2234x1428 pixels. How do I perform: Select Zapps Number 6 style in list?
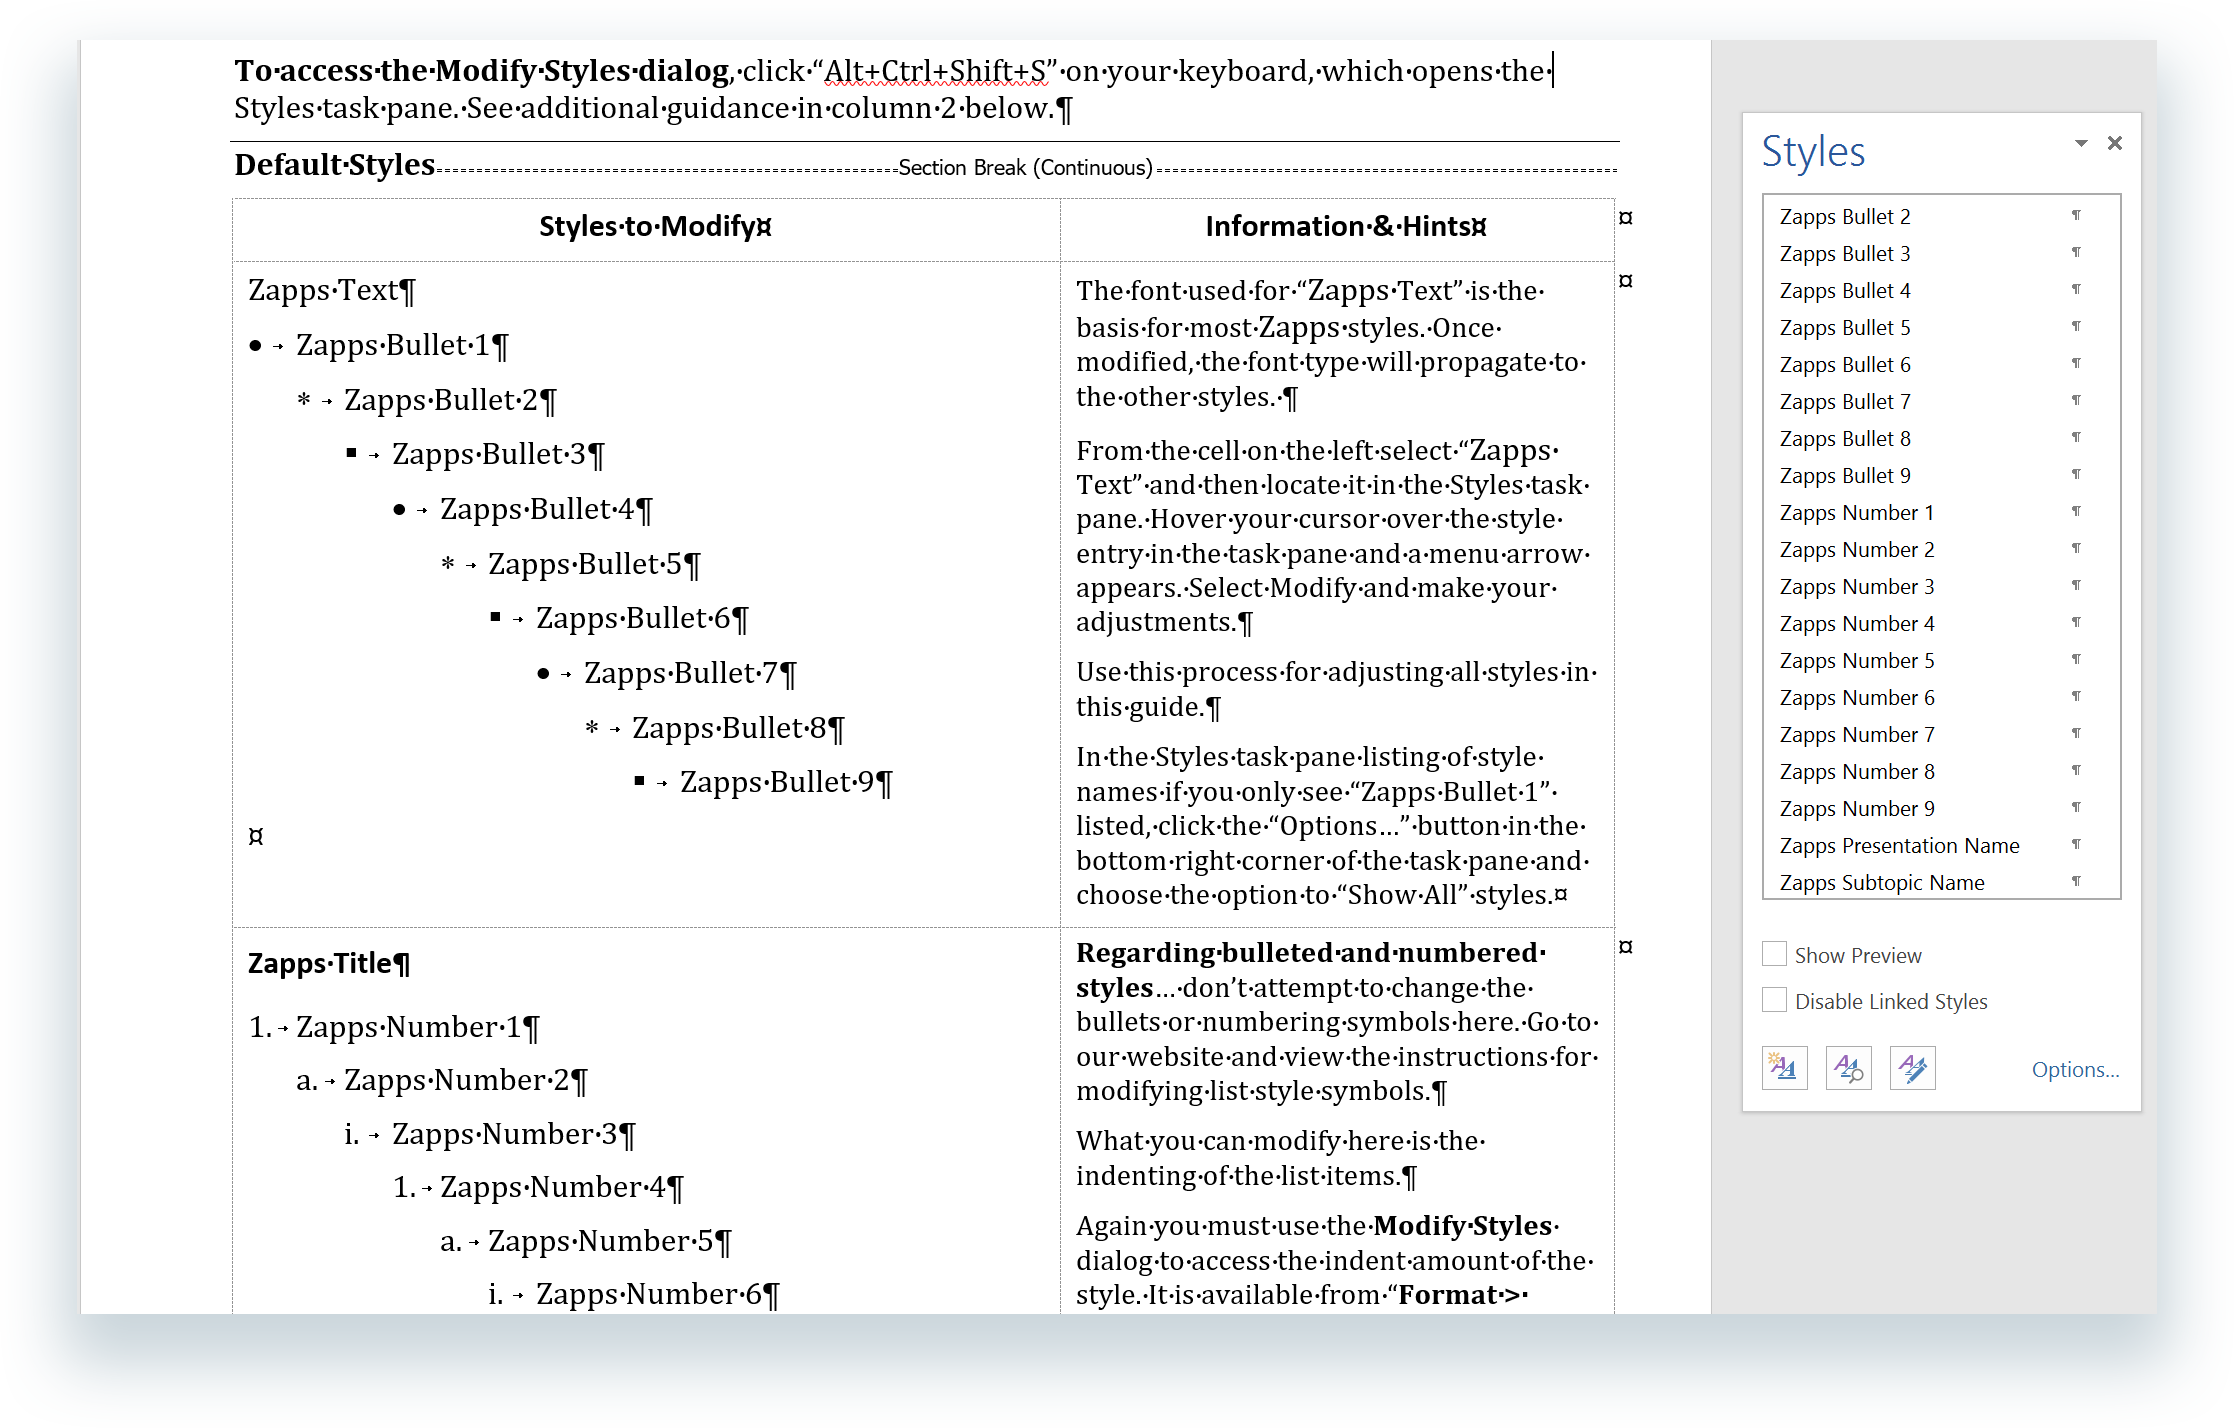[x=1940, y=697]
